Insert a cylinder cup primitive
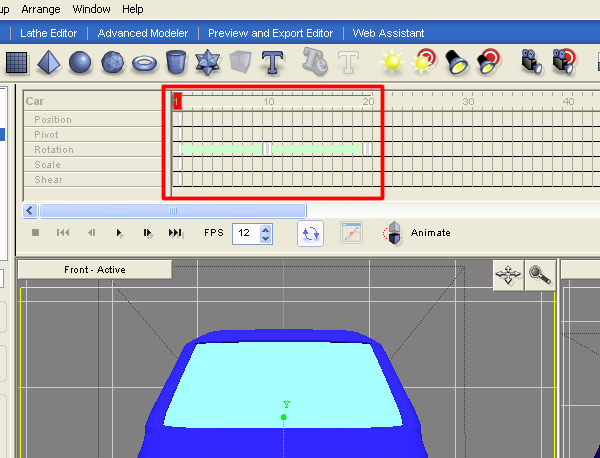 coord(176,62)
